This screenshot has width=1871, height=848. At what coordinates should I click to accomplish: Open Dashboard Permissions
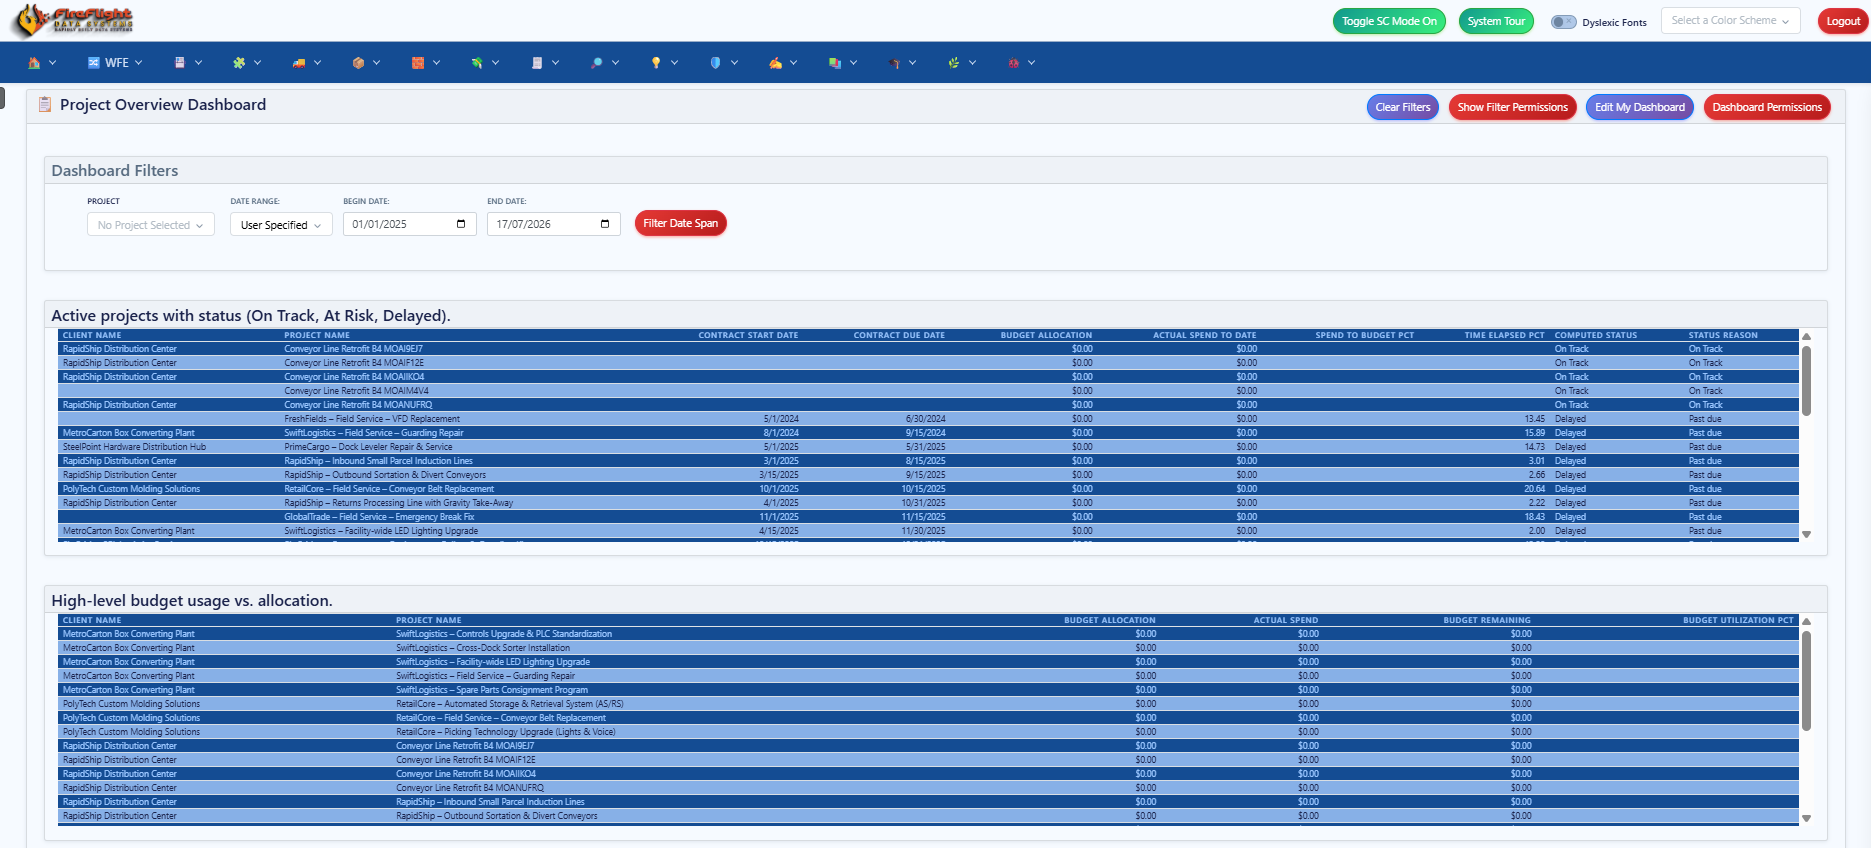[1767, 107]
